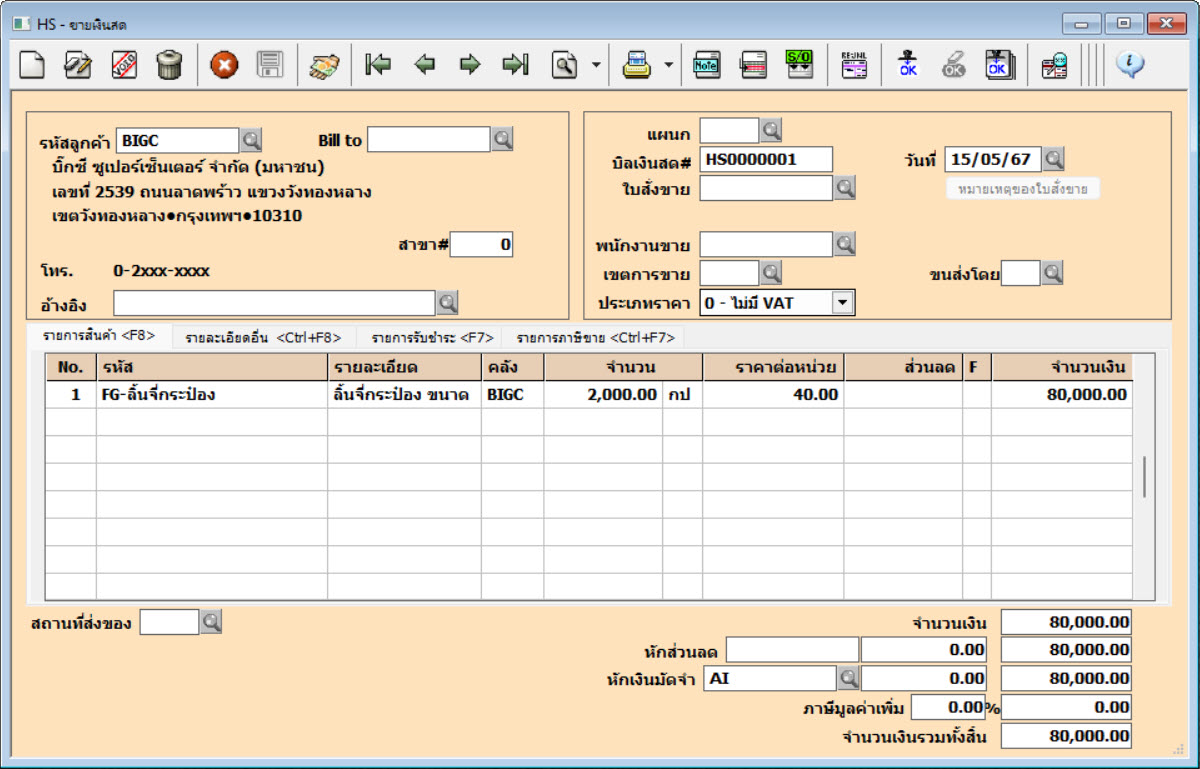Open lookup for เขตการขาย field

pyautogui.click(x=771, y=273)
